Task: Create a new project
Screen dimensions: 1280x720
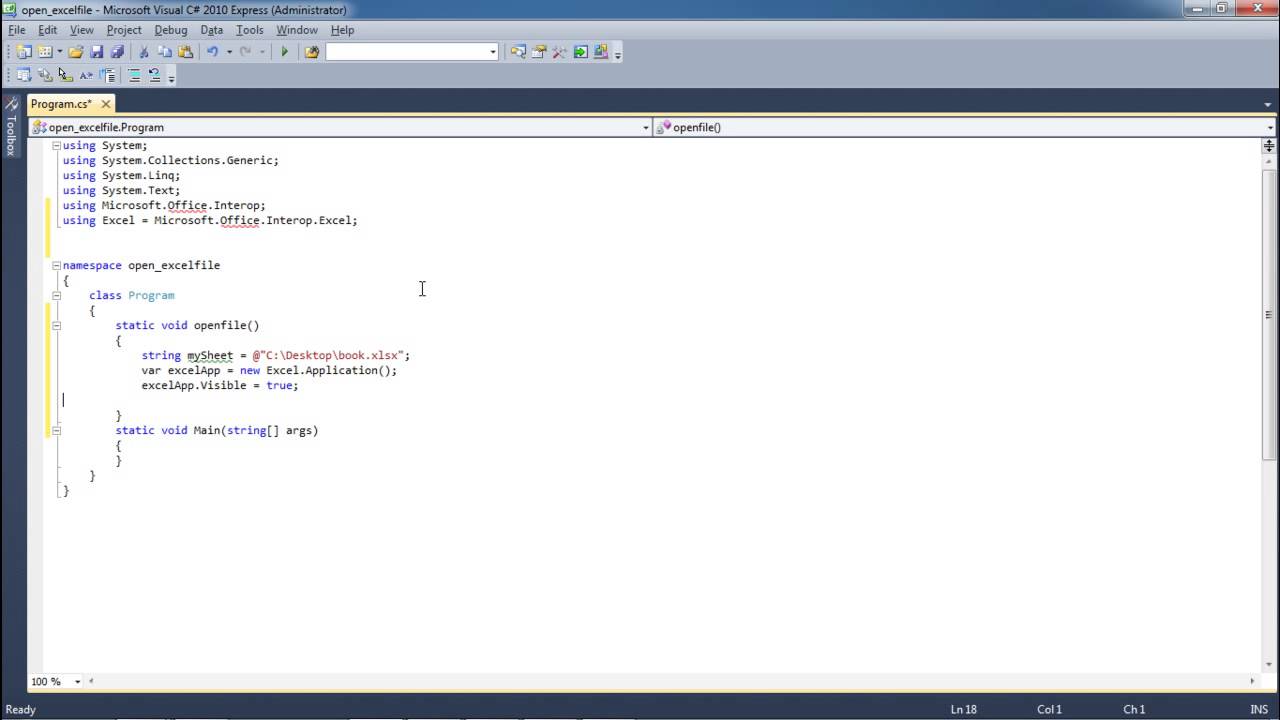Action: [x=22, y=51]
